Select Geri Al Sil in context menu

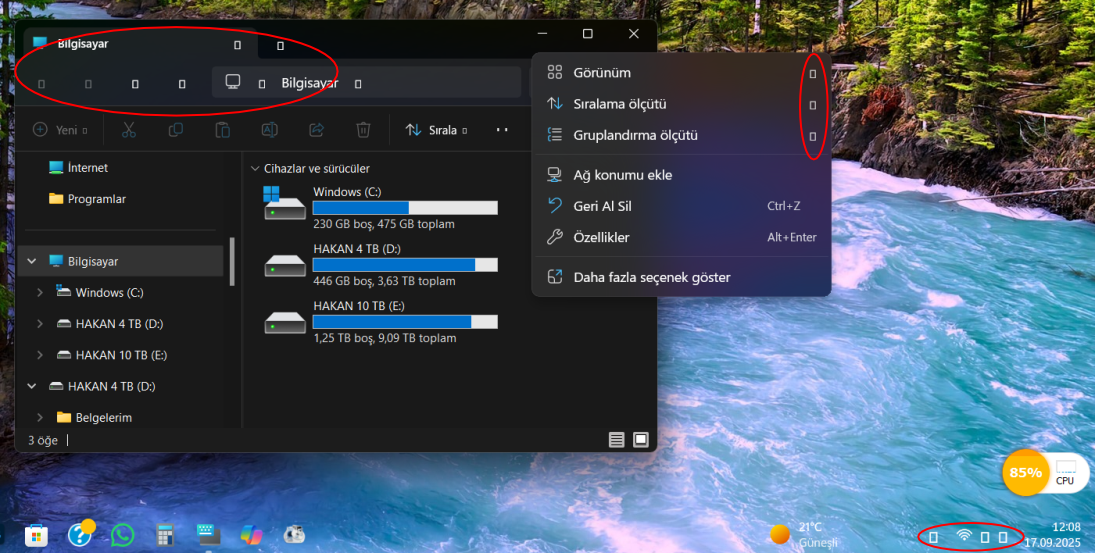[x=682, y=207]
